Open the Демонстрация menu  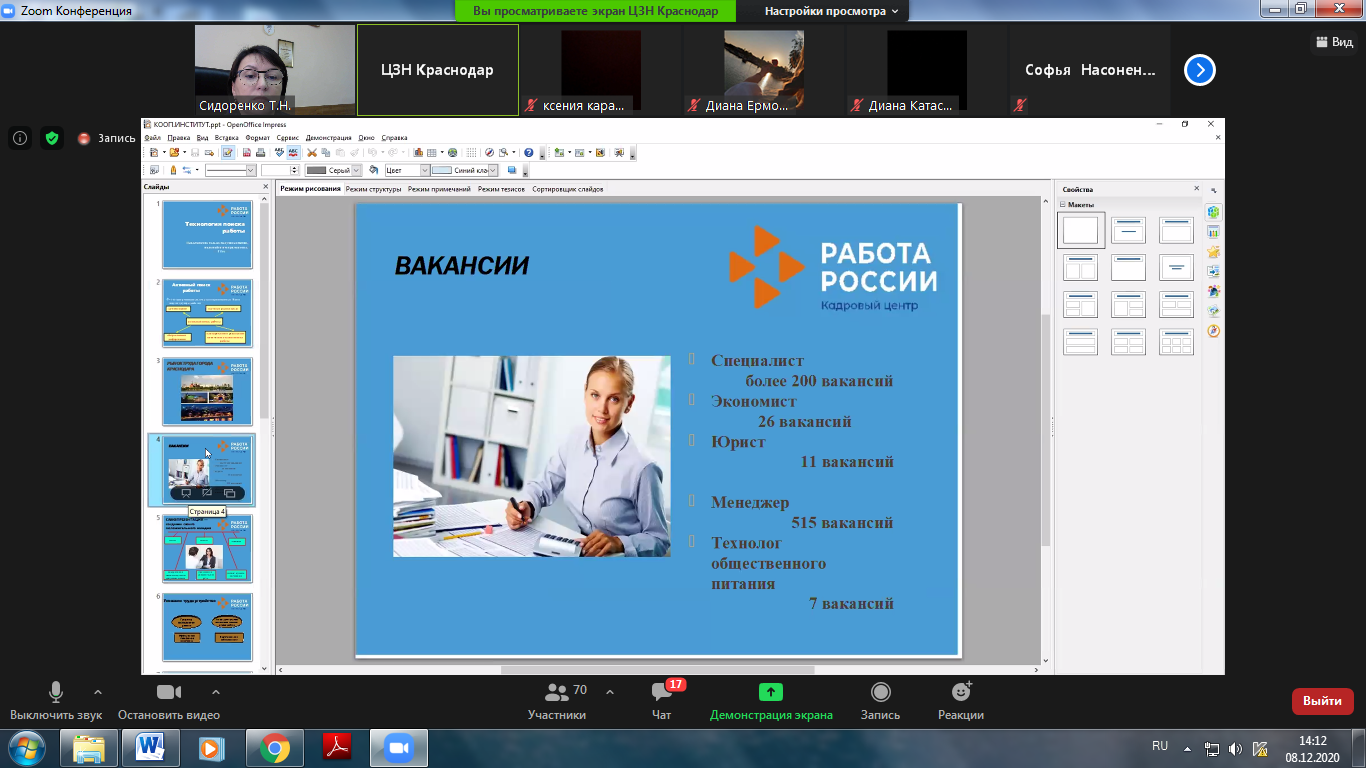pos(328,137)
